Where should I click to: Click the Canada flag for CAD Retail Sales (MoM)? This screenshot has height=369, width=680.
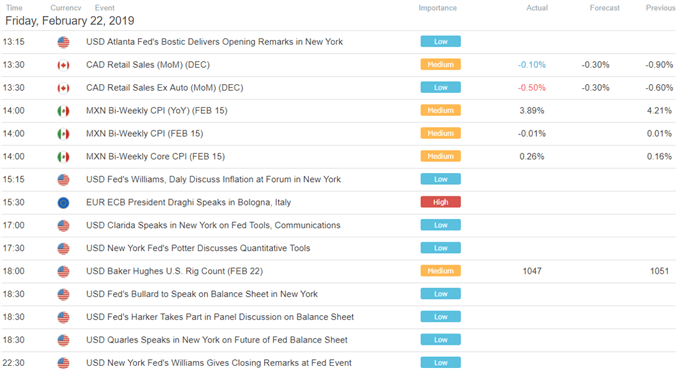[63, 65]
